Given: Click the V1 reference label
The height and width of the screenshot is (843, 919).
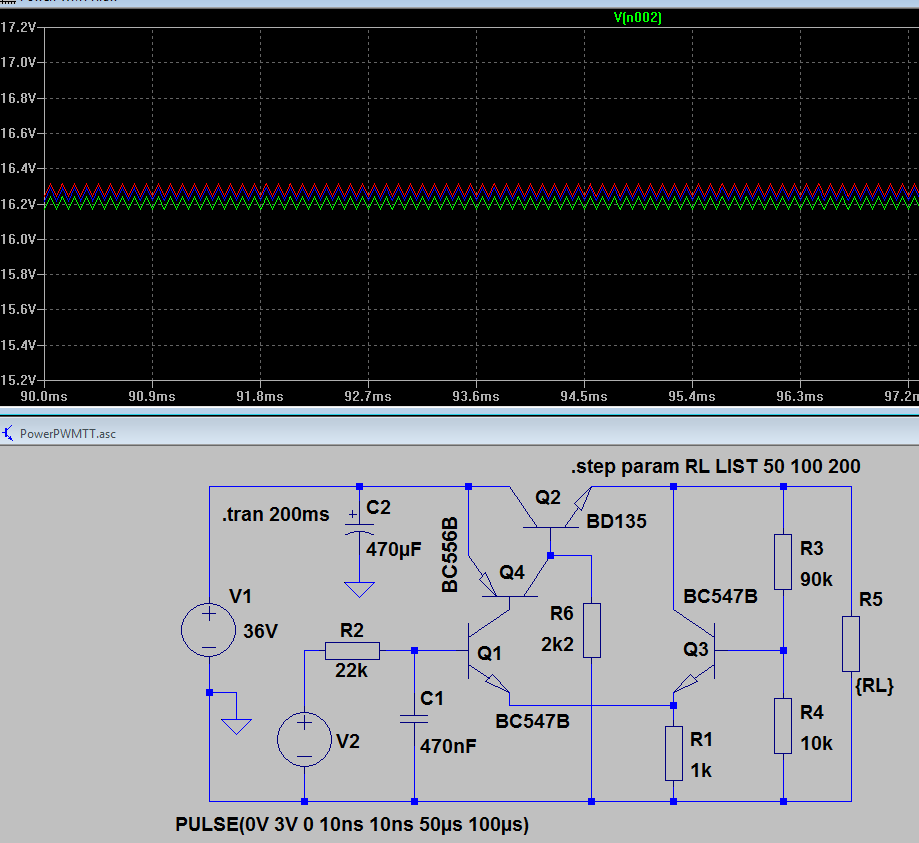Looking at the screenshot, I should [x=240, y=596].
